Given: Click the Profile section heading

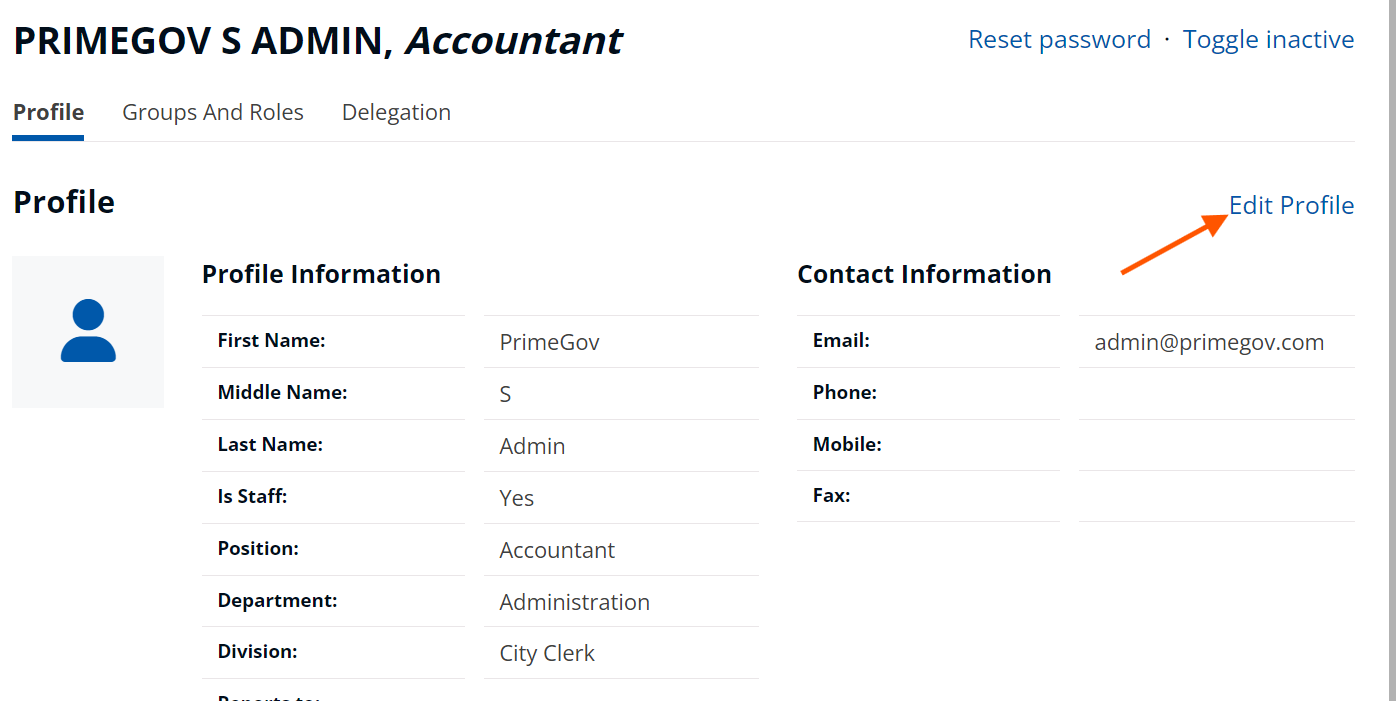Looking at the screenshot, I should click(x=64, y=202).
